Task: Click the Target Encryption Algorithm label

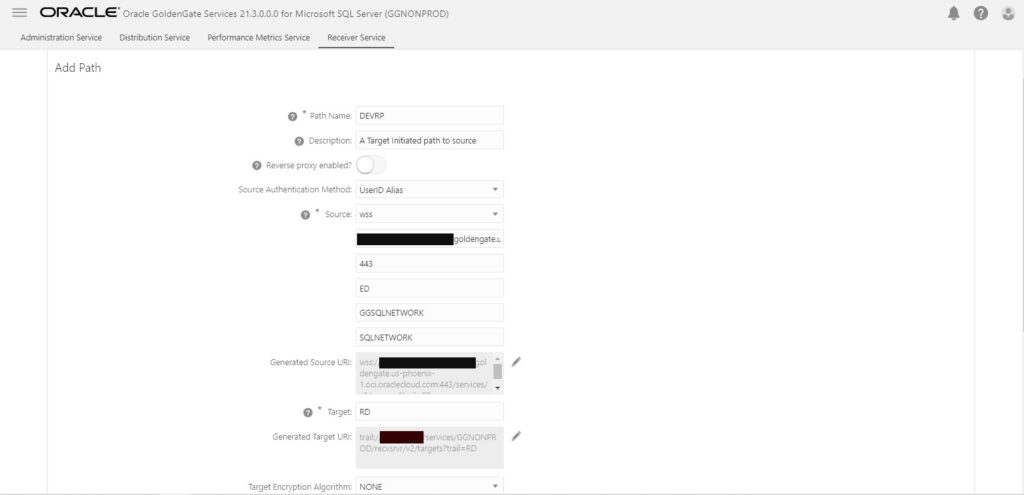Action: pyautogui.click(x=300, y=487)
